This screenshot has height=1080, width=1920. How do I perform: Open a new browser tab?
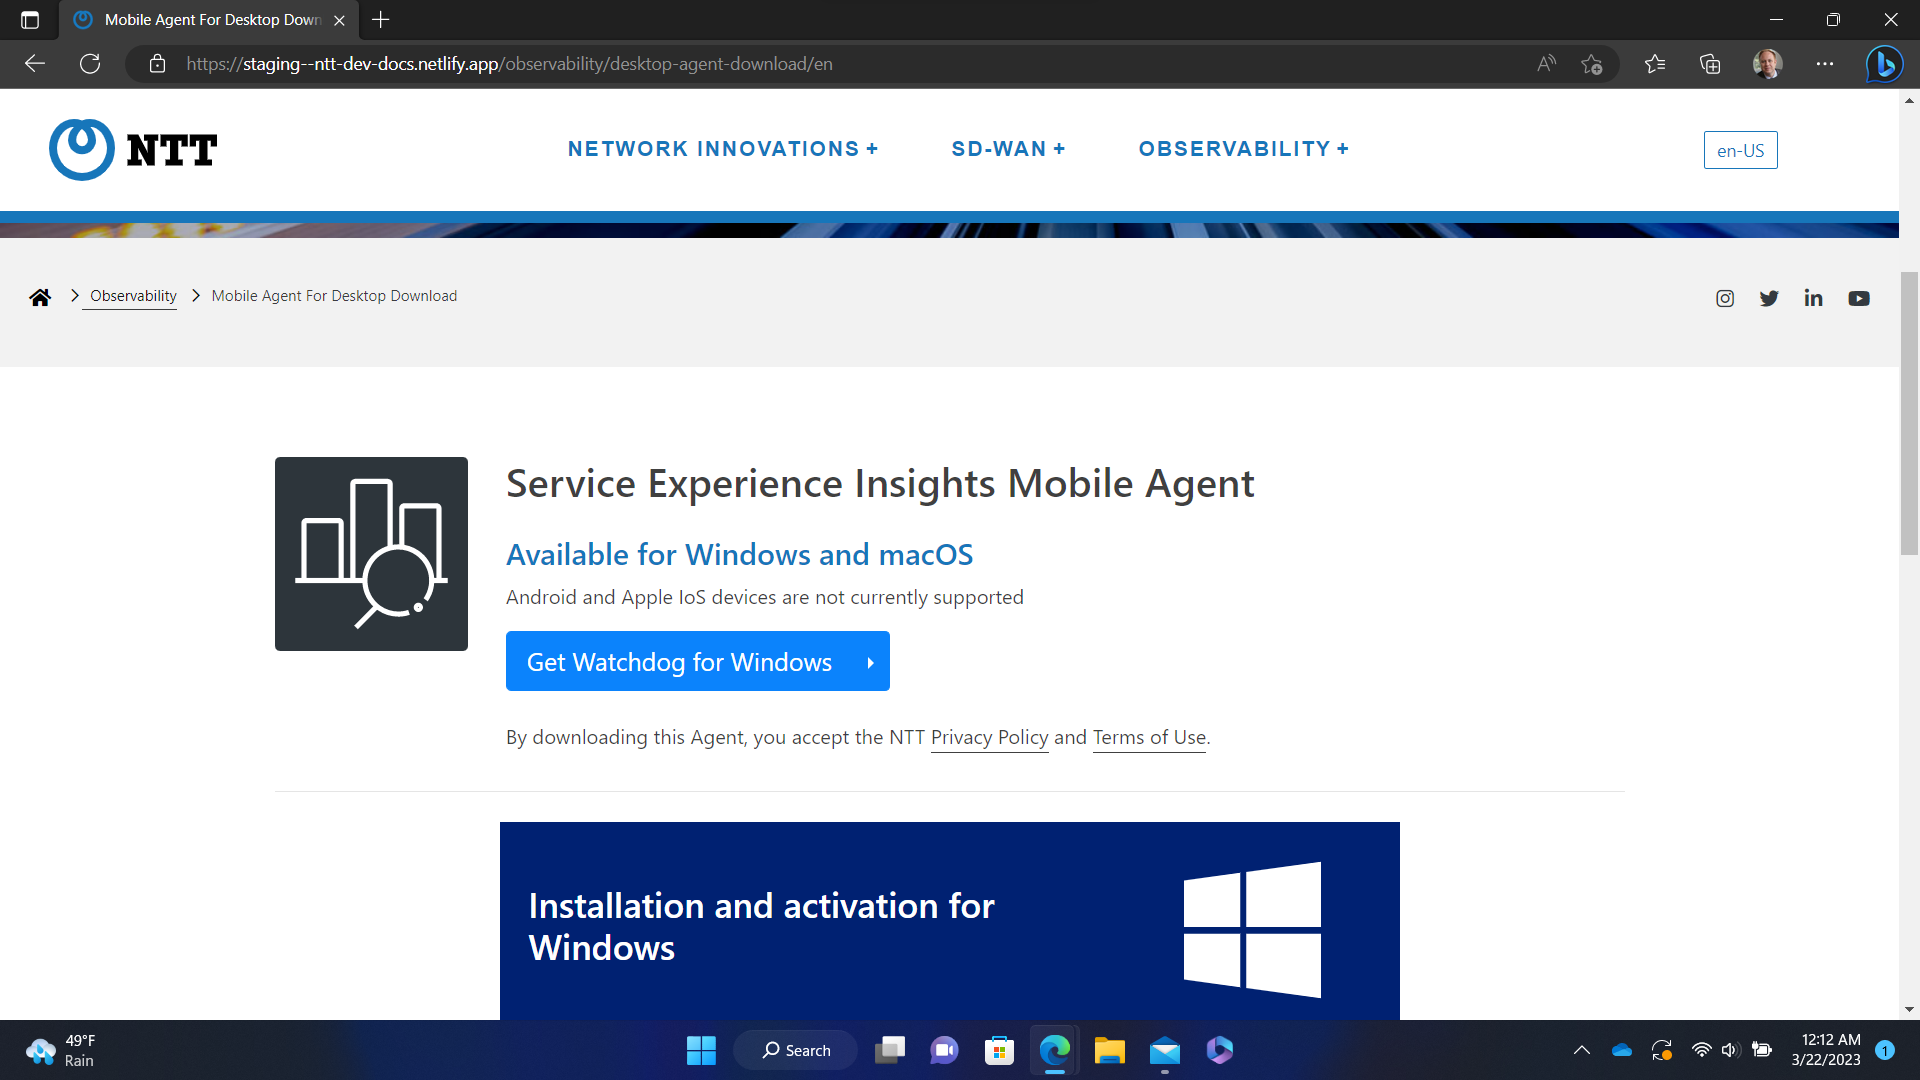point(381,20)
